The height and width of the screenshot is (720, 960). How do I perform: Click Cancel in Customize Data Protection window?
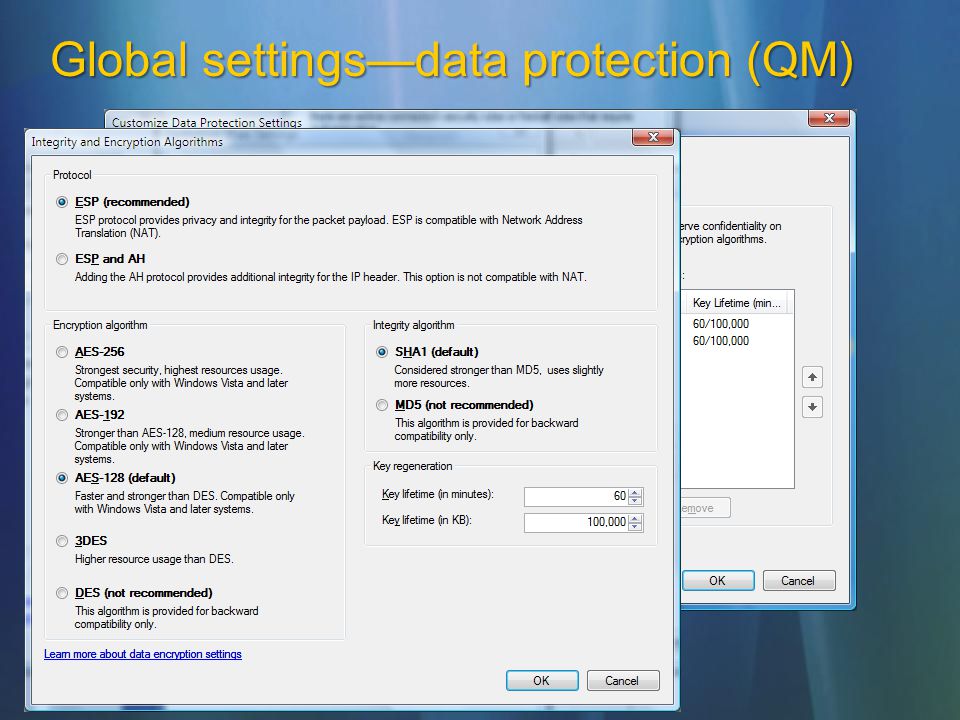pos(798,580)
